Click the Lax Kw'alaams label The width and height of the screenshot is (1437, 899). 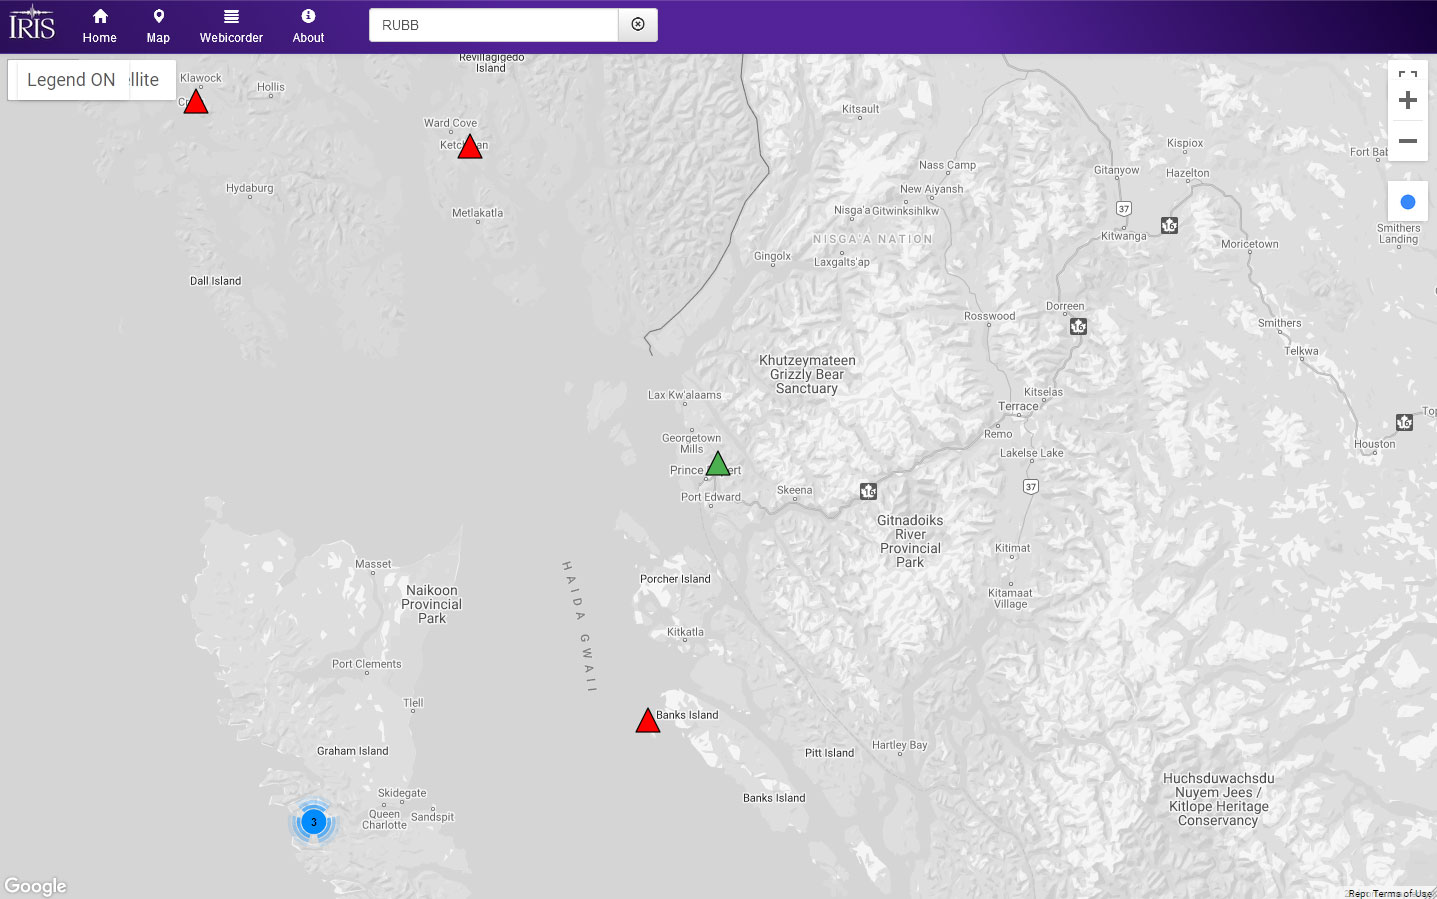(x=684, y=395)
